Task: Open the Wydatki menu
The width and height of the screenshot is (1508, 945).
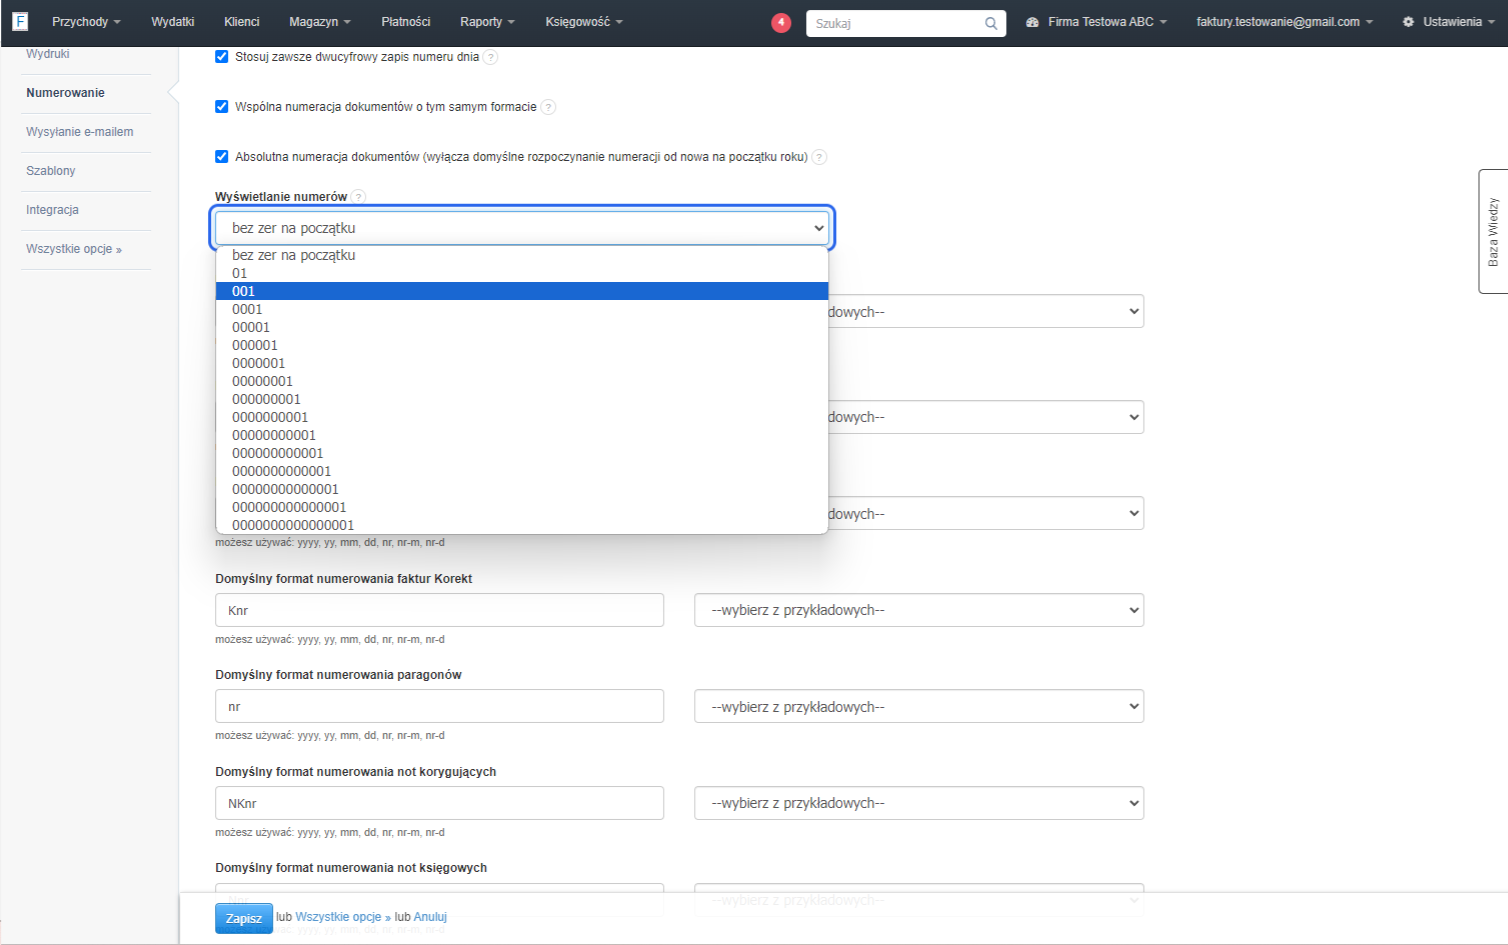Action: [x=173, y=22]
